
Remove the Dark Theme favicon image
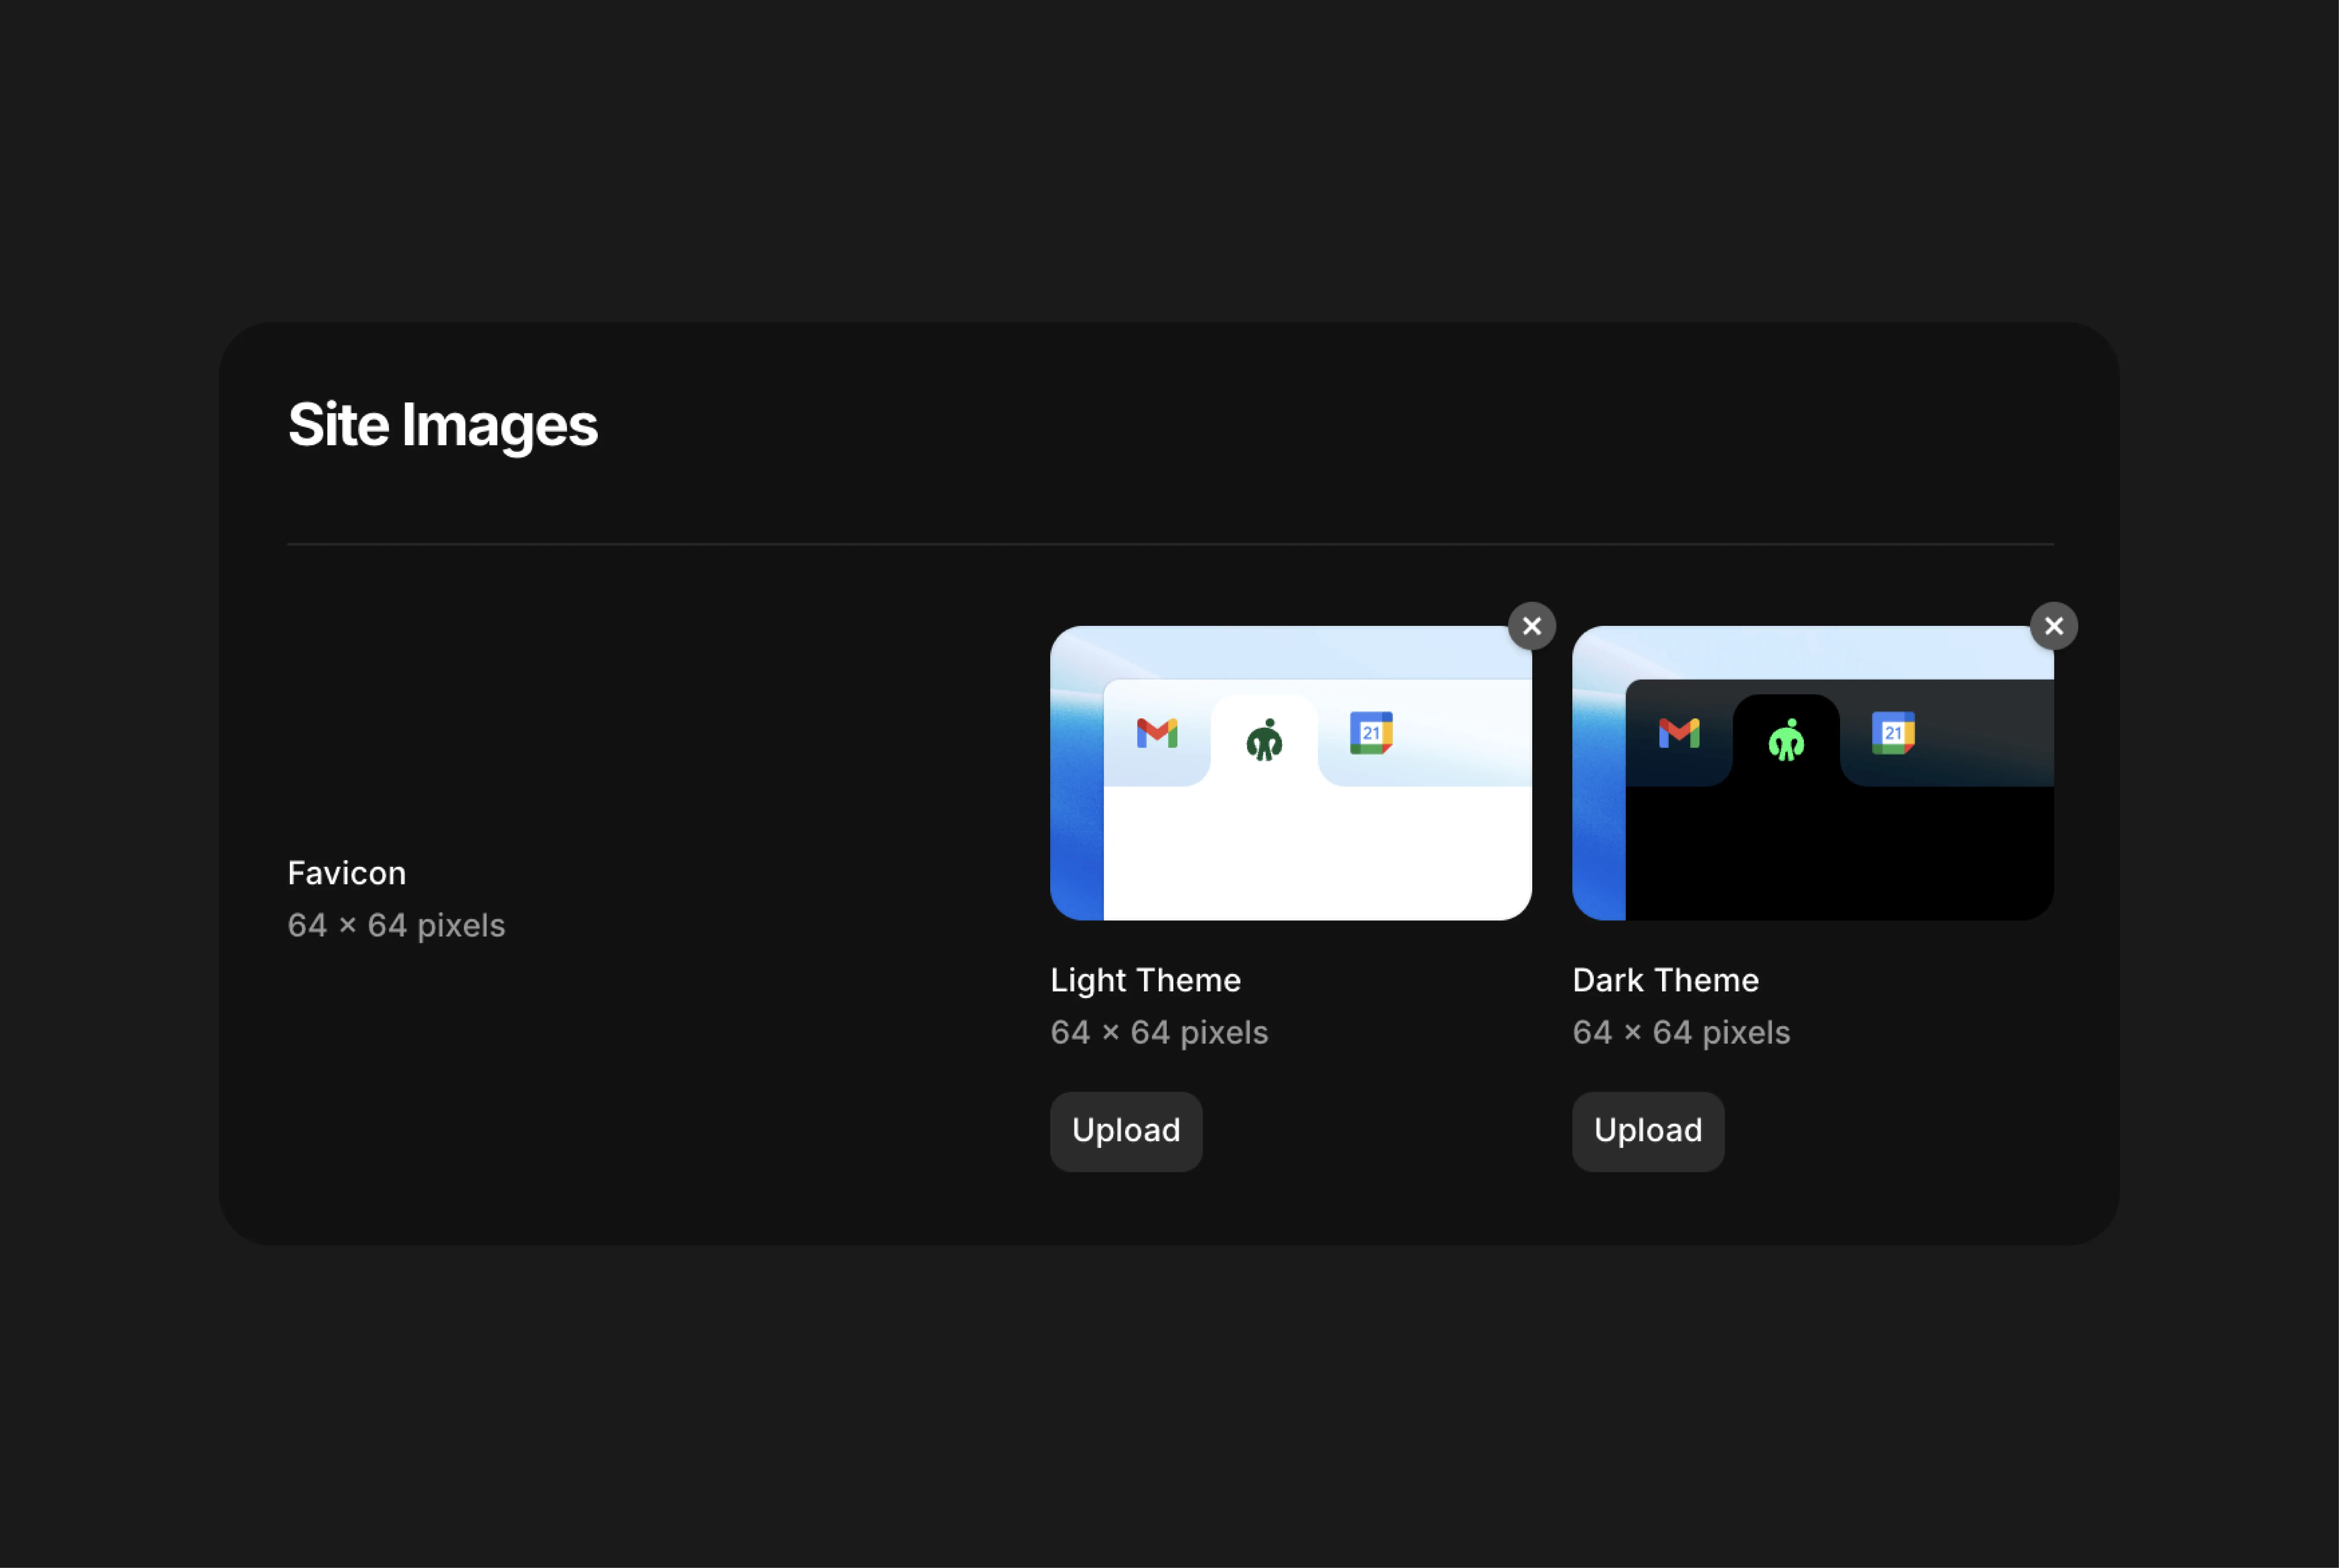click(2053, 626)
